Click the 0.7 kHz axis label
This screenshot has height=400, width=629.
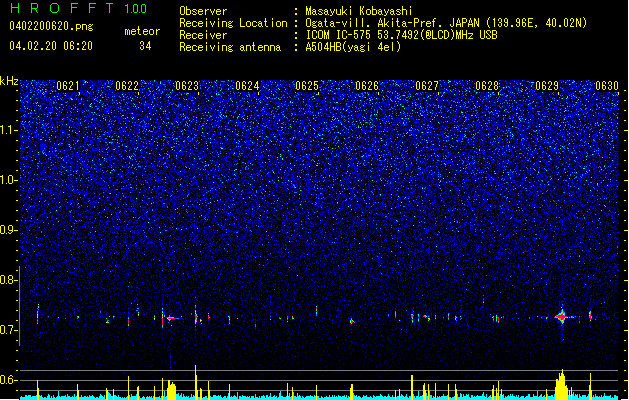pos(9,330)
